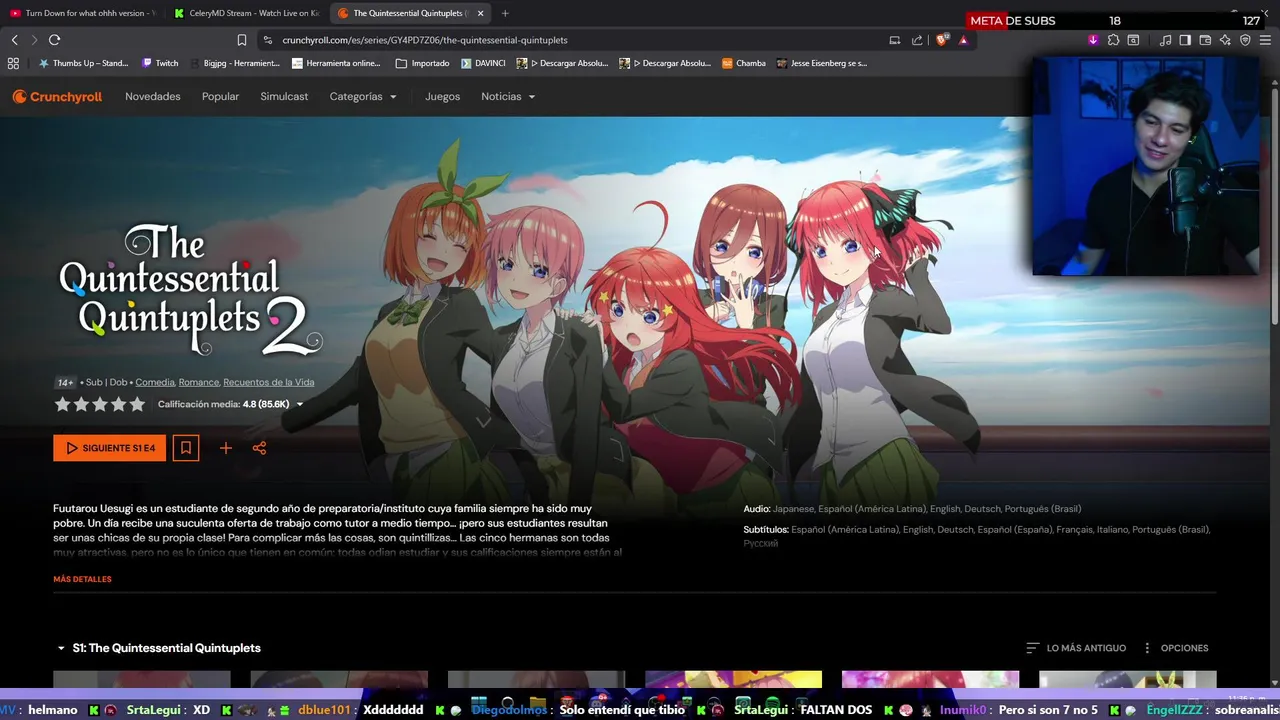Open site settings icon in address bar
The image size is (1280, 720).
coord(267,40)
